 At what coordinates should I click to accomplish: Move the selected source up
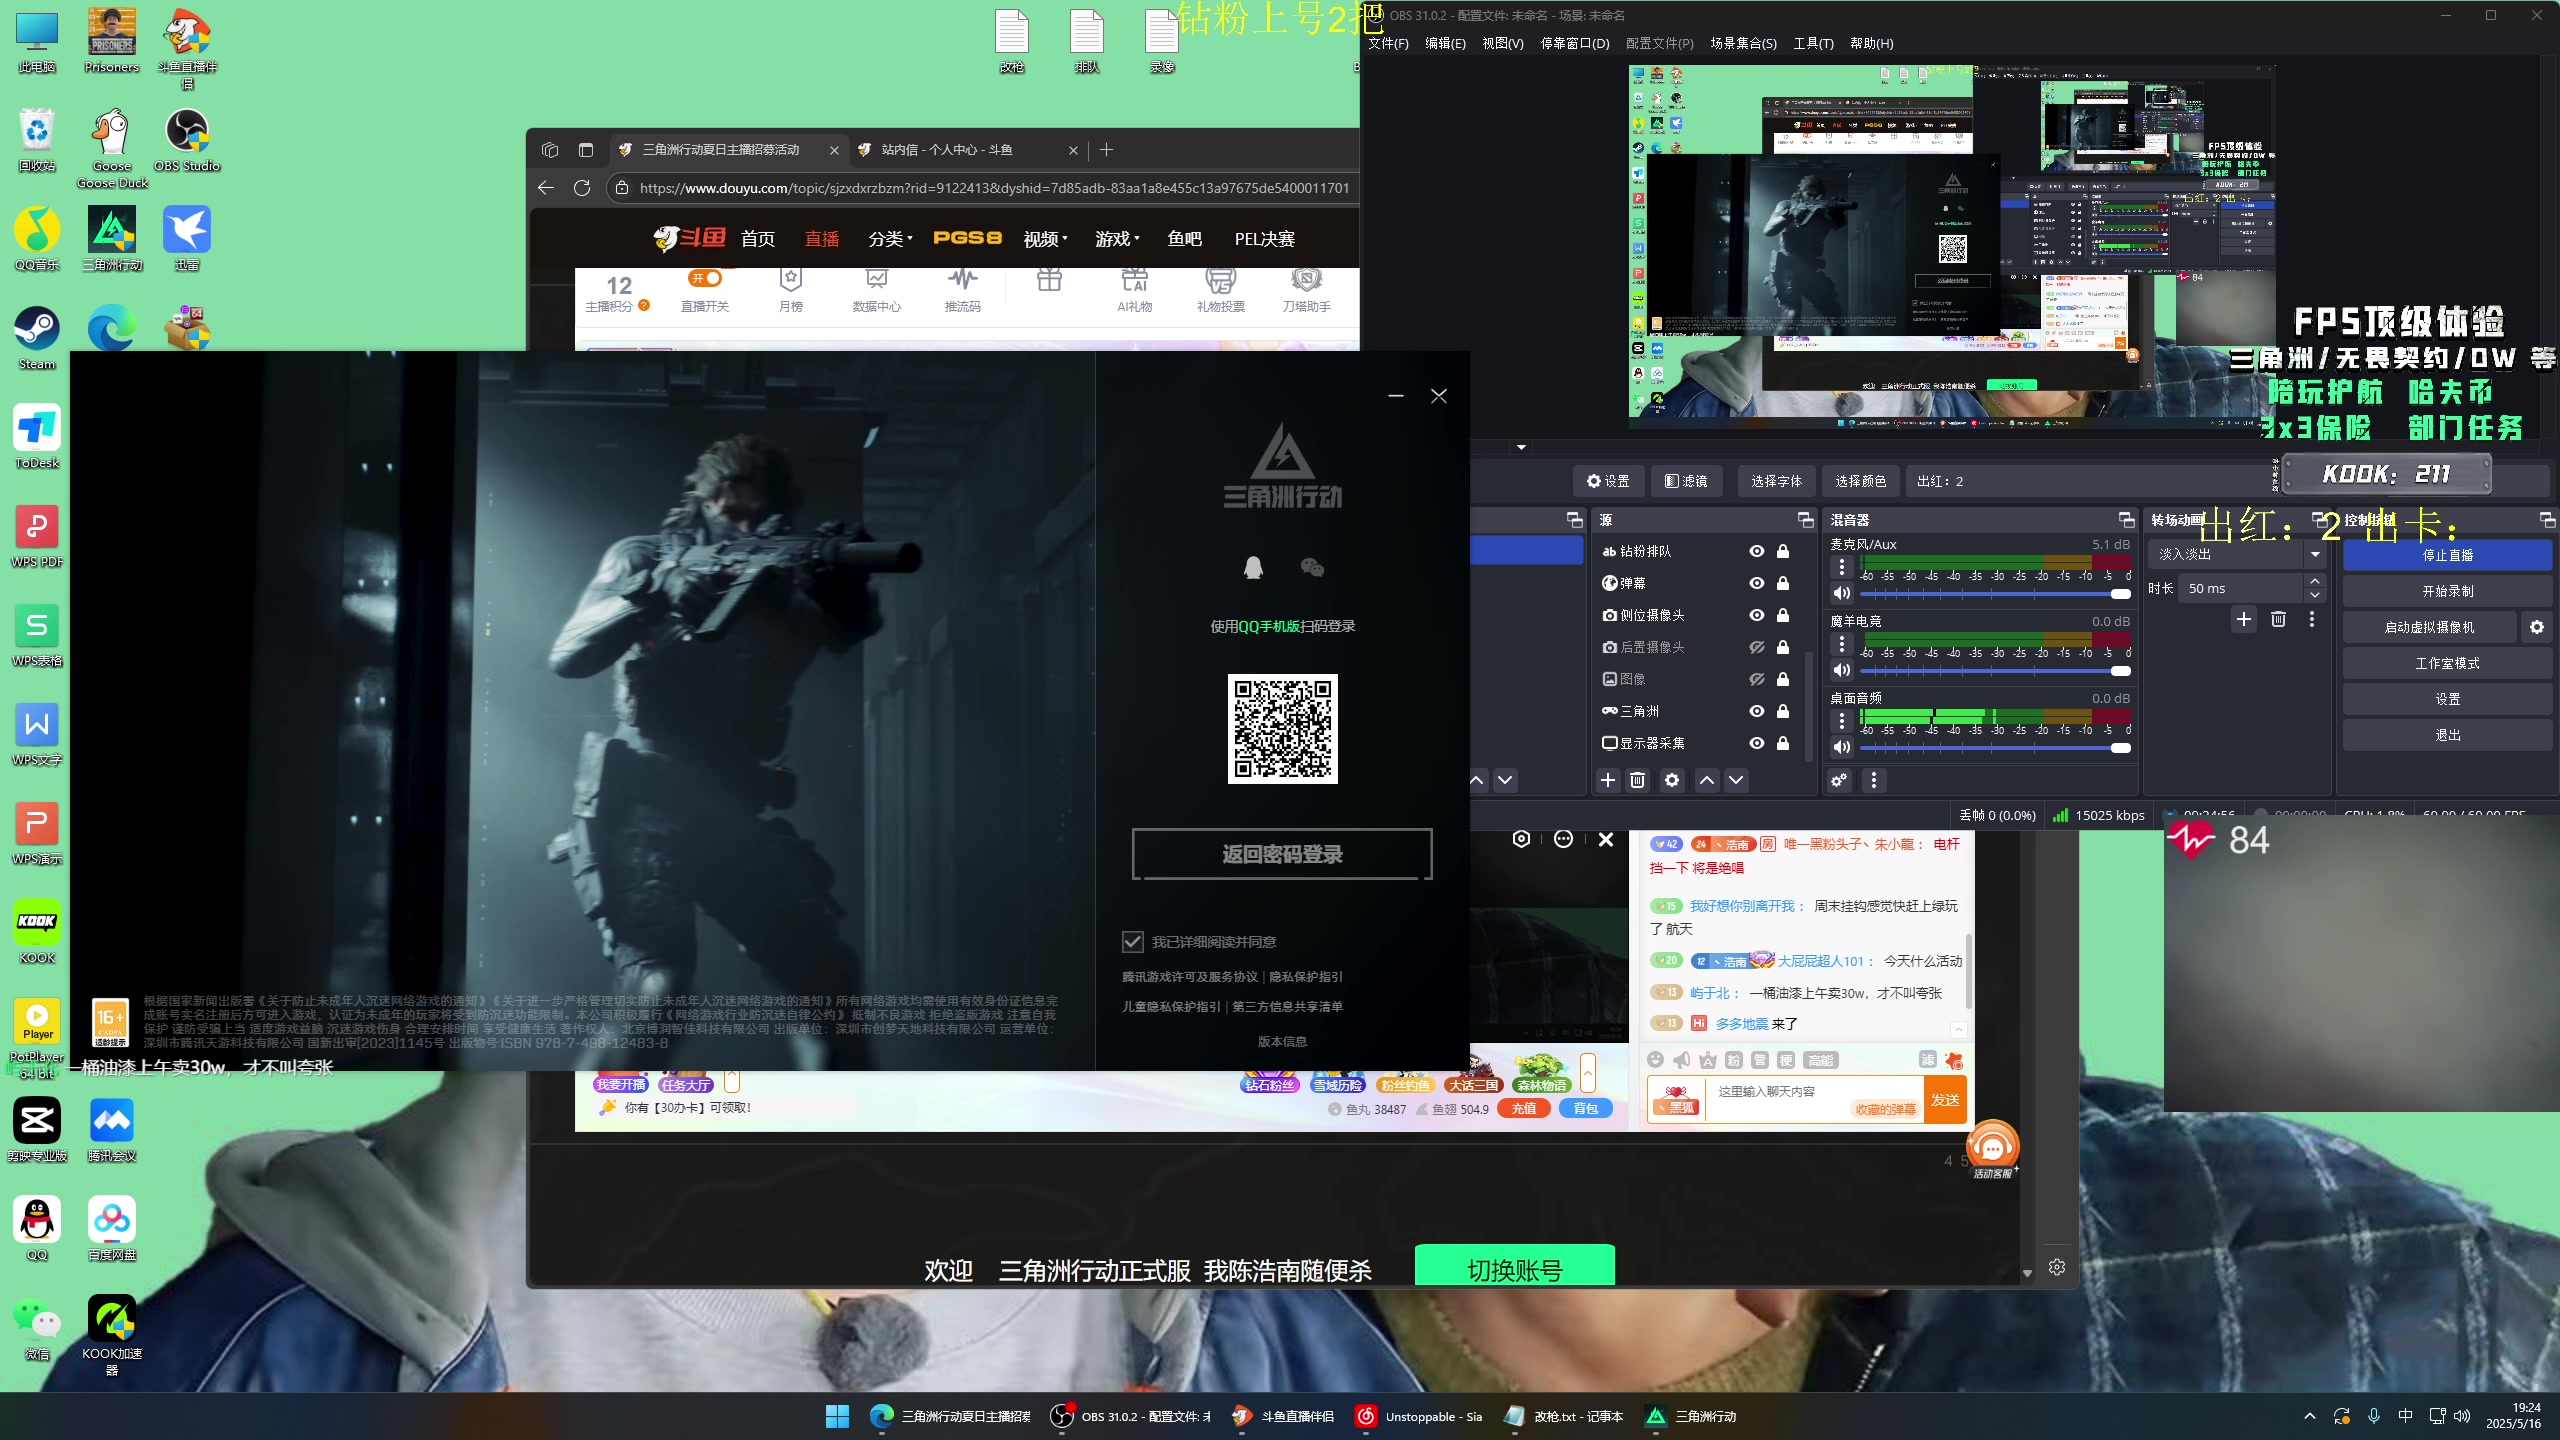pos(1707,780)
